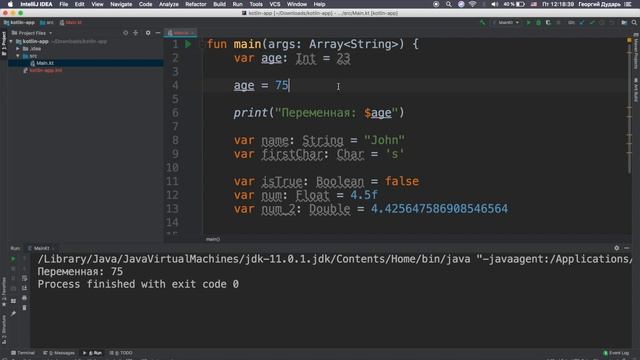
Task: Click Run with Coverage icon in toolbar
Action: coord(548,23)
